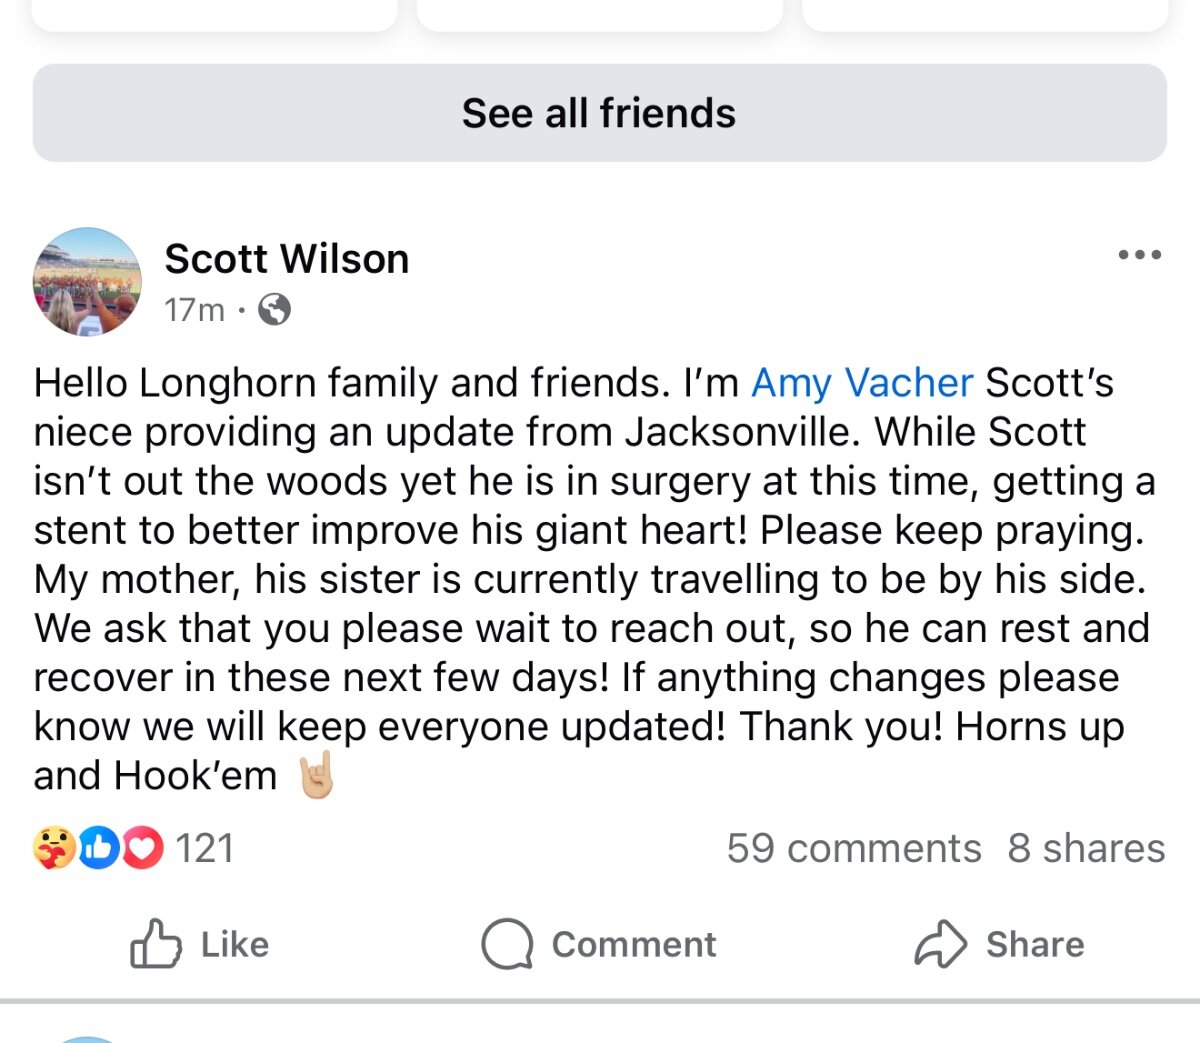Click the horns hand emoji in the post
The image size is (1200, 1043).
315,776
